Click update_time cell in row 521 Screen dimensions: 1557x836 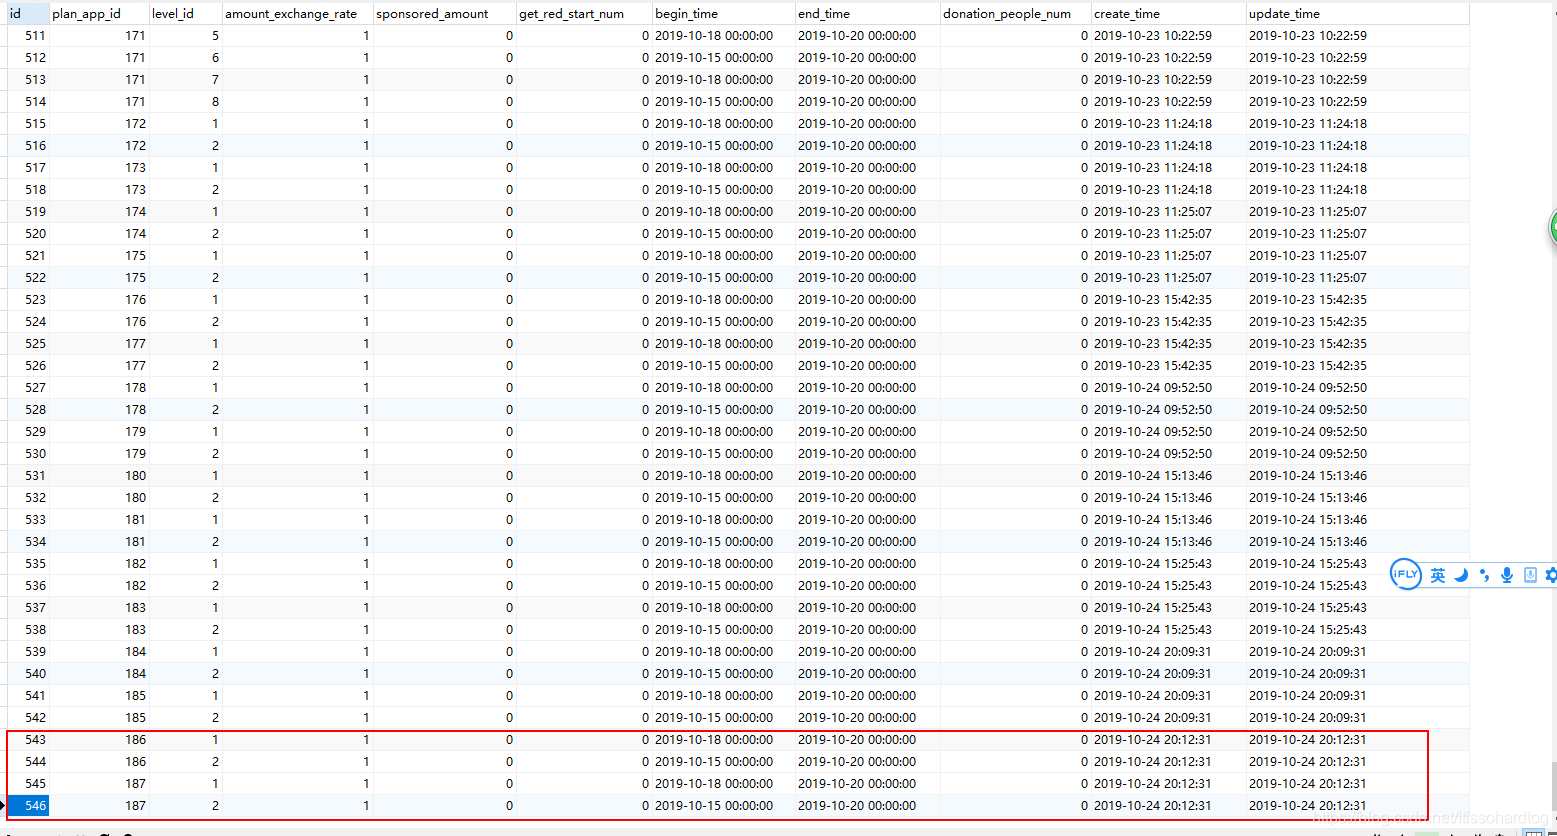coord(1357,256)
